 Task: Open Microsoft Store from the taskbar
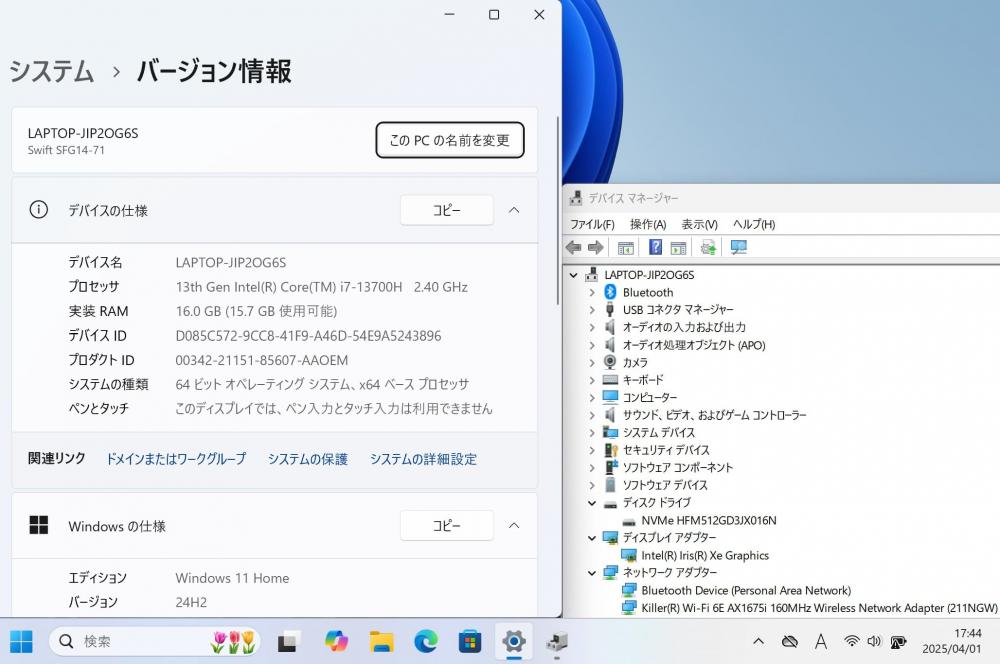coord(469,641)
